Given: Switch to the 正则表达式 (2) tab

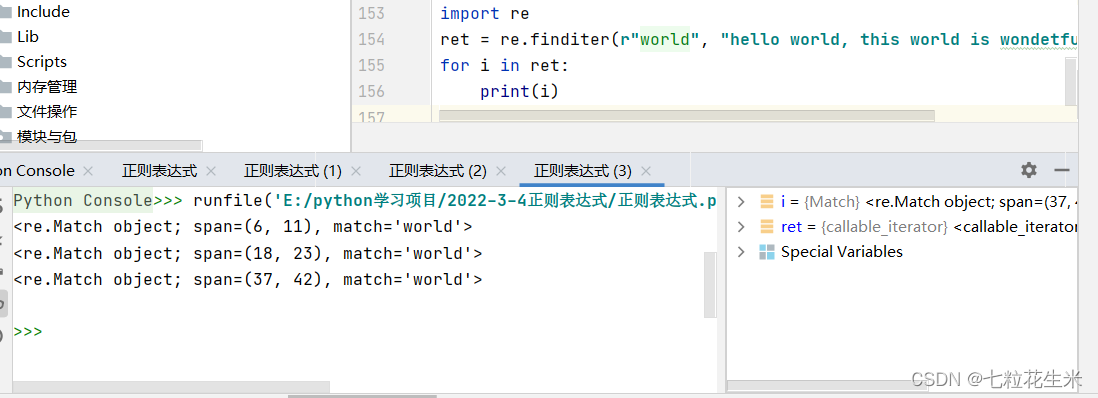Looking at the screenshot, I should [x=438, y=170].
